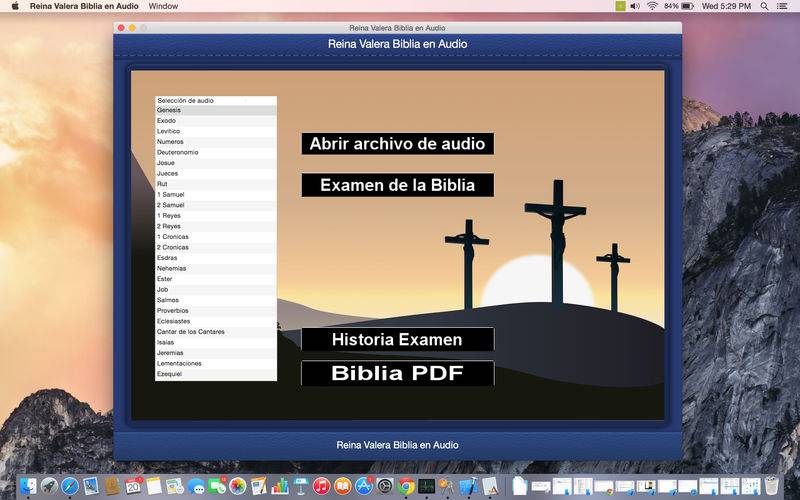Open Examen de la Biblia
800x500 pixels.
tap(397, 185)
